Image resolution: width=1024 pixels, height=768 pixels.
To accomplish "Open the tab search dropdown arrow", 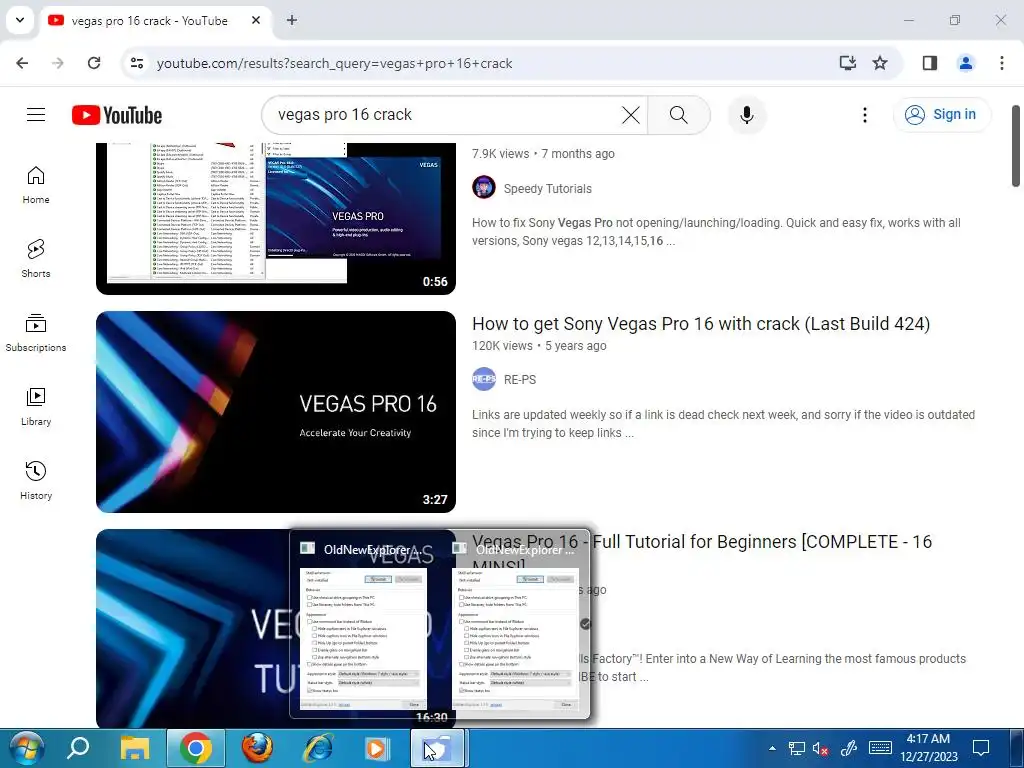I will pos(20,20).
